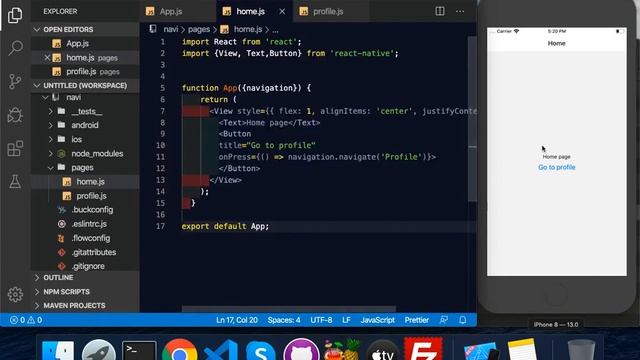
Task: Open Launchpad rocket from the Dock
Action: tap(98, 350)
